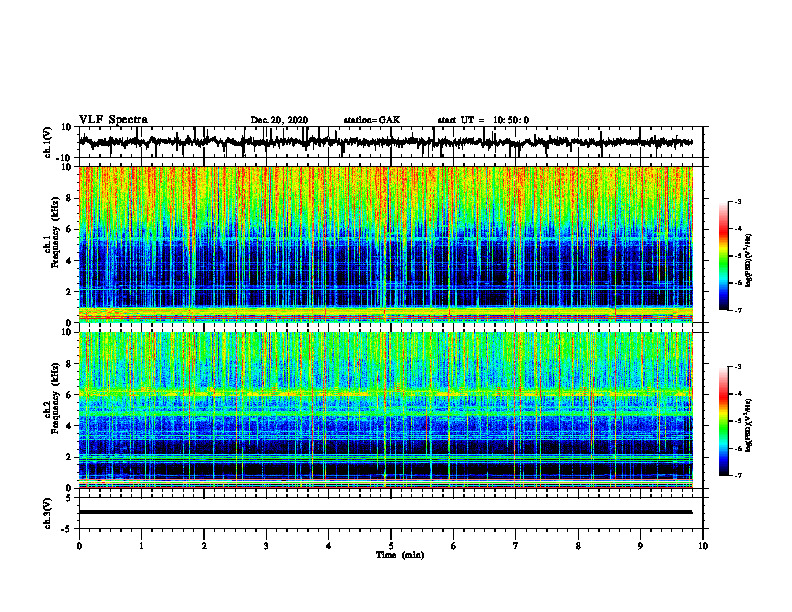Click the "-7" label on ch.2 color scale

(x=737, y=475)
